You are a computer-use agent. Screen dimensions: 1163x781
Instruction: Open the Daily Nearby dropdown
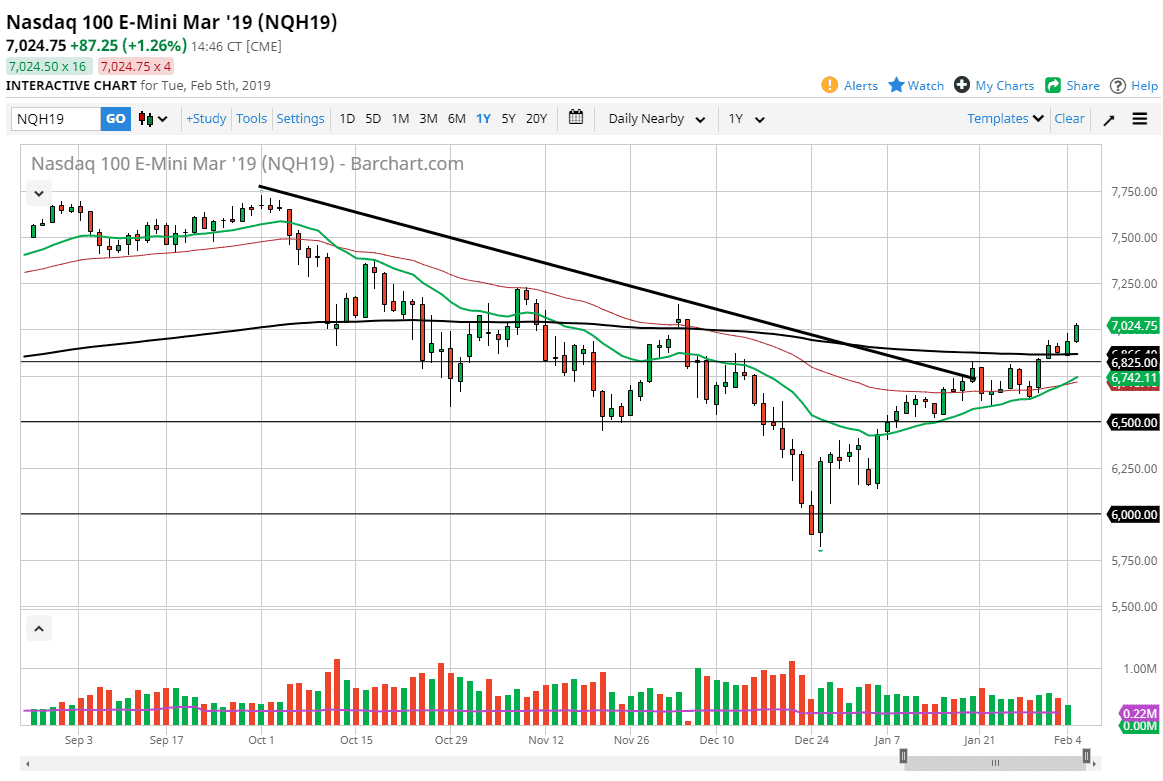(x=654, y=118)
